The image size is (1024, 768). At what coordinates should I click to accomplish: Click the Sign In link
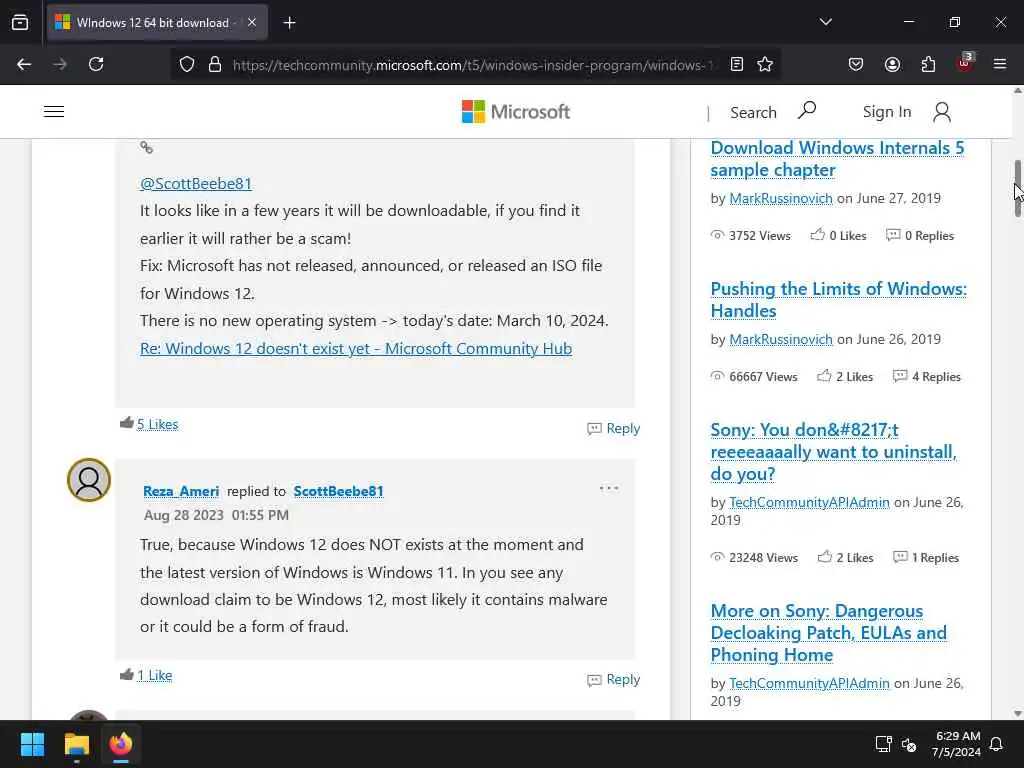click(x=886, y=112)
